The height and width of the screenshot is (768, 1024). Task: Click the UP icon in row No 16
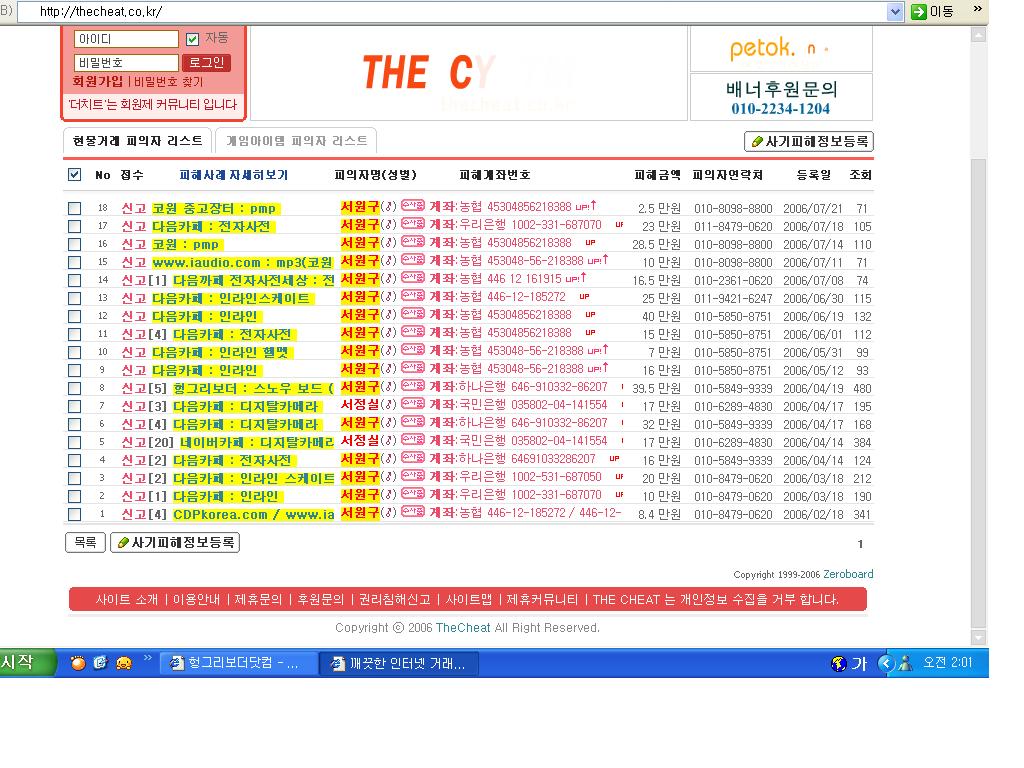coord(590,242)
